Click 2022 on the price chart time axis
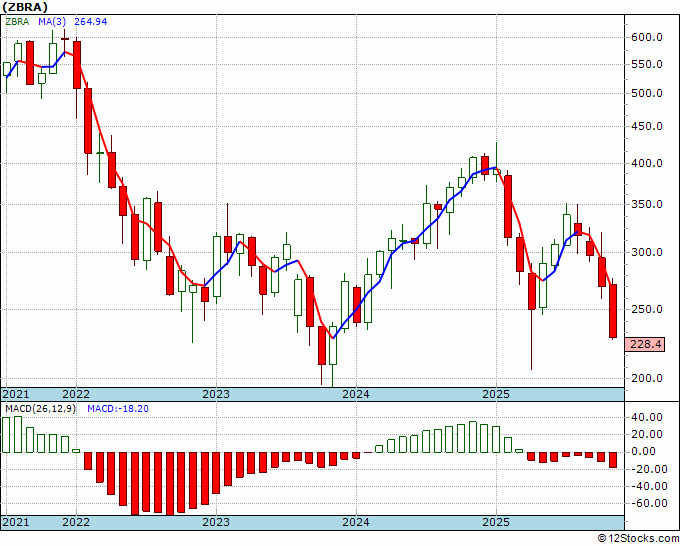The height and width of the screenshot is (546, 680). tap(76, 394)
